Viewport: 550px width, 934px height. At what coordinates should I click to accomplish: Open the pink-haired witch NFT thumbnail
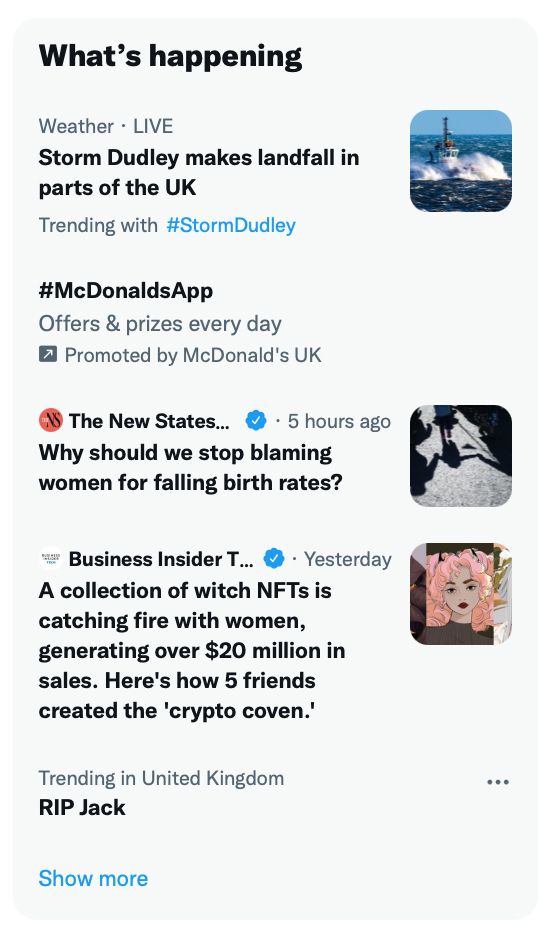tap(461, 594)
